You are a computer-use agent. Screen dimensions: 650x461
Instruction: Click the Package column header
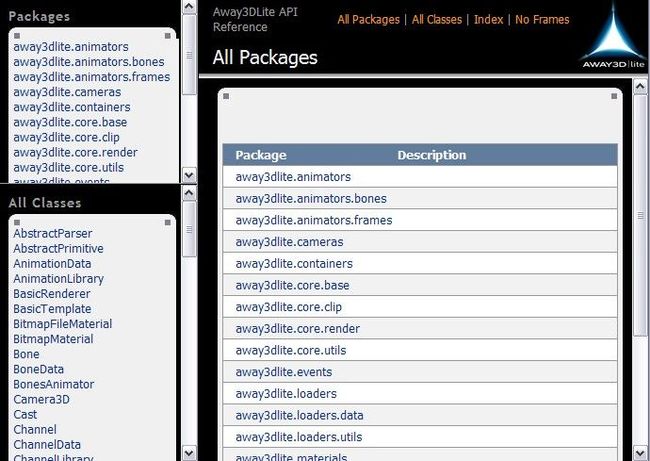pyautogui.click(x=261, y=155)
